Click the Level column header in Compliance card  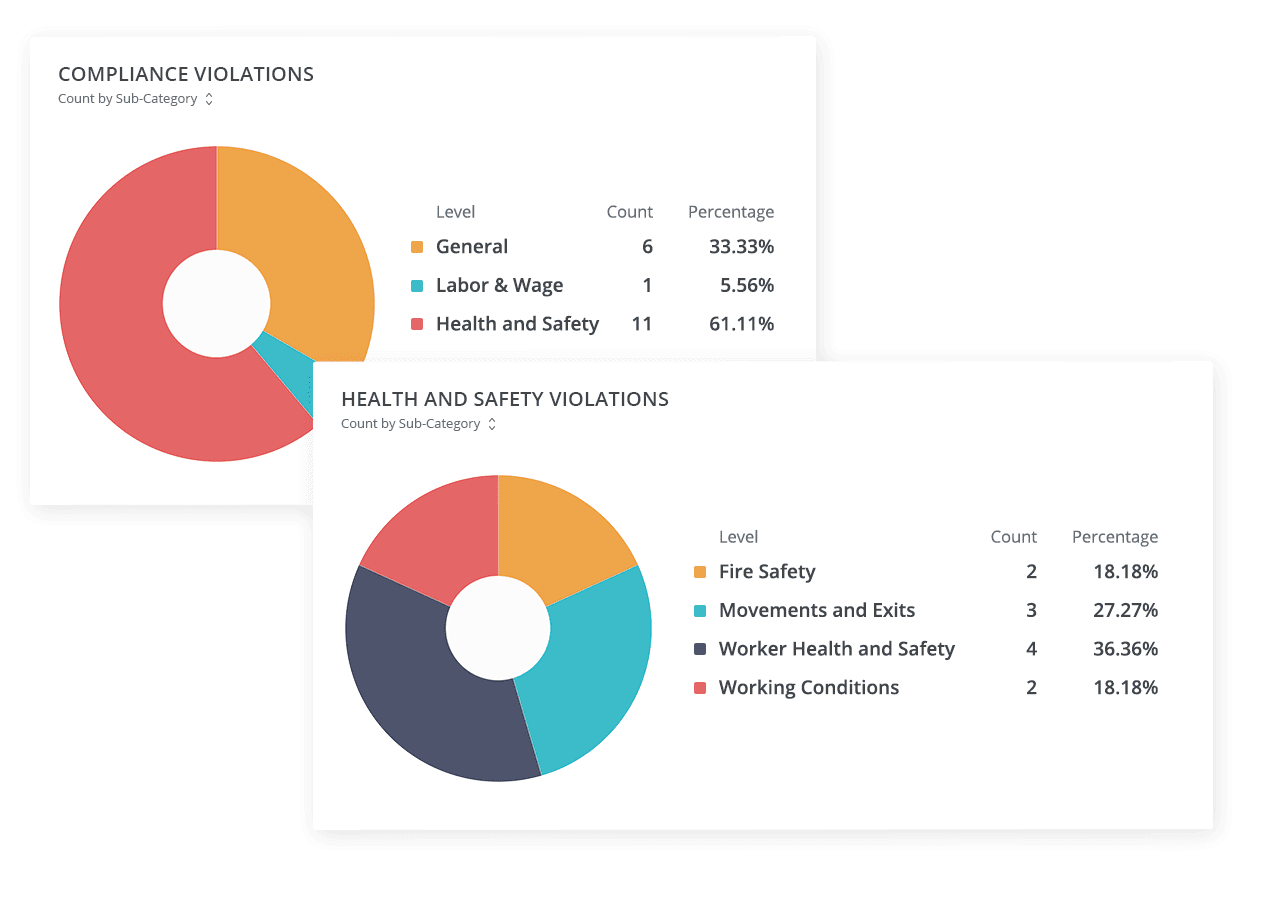455,212
